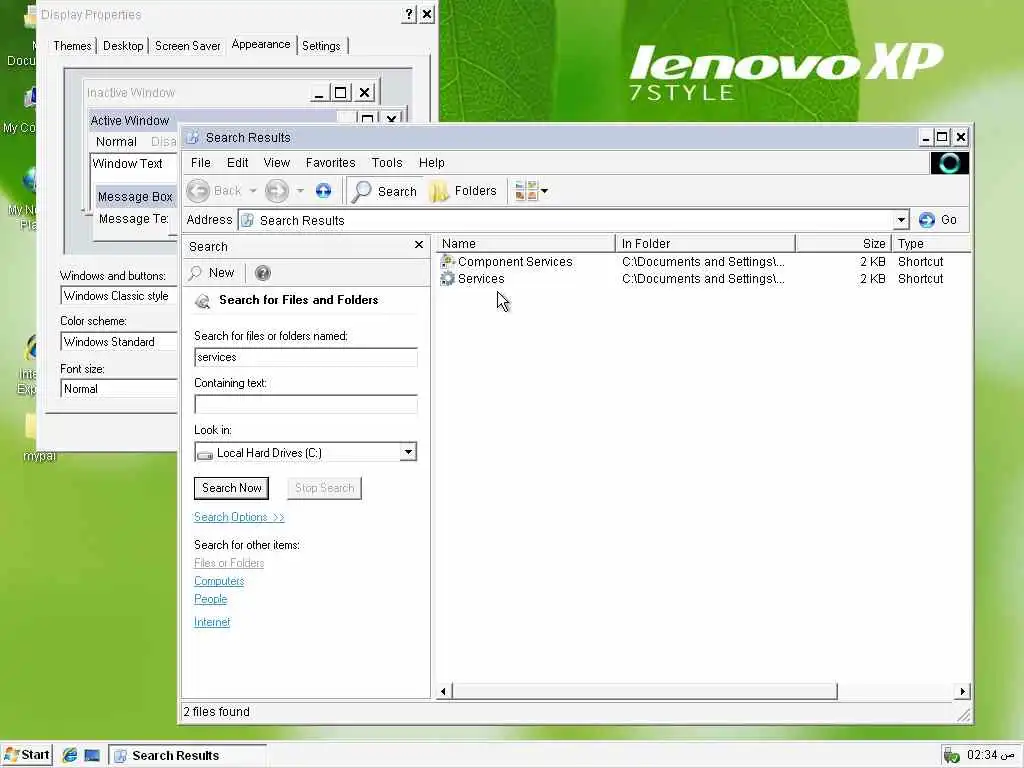The width and height of the screenshot is (1024, 768).
Task: Click the Search Now button
Action: coord(231,488)
